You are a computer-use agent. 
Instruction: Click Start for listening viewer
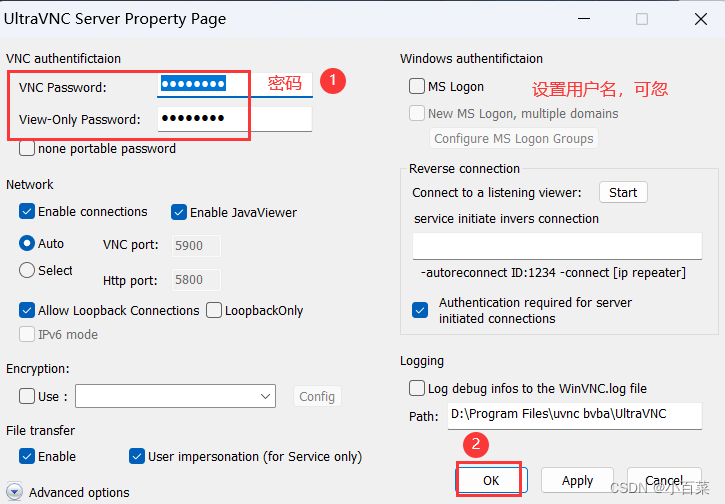point(623,192)
